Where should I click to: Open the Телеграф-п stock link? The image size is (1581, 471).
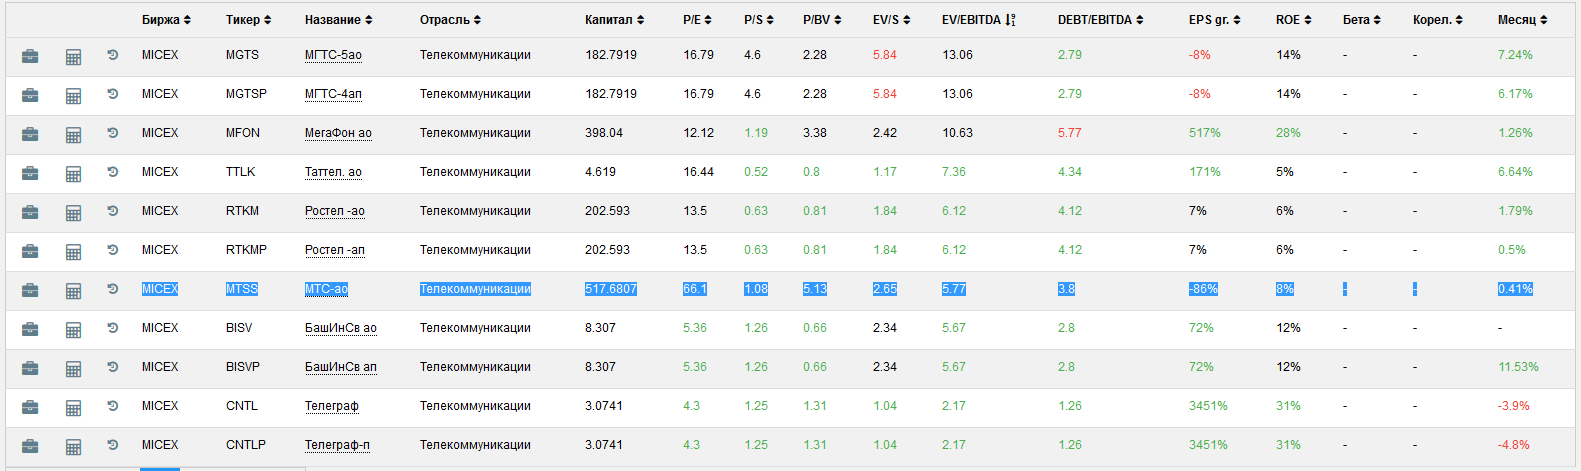337,445
